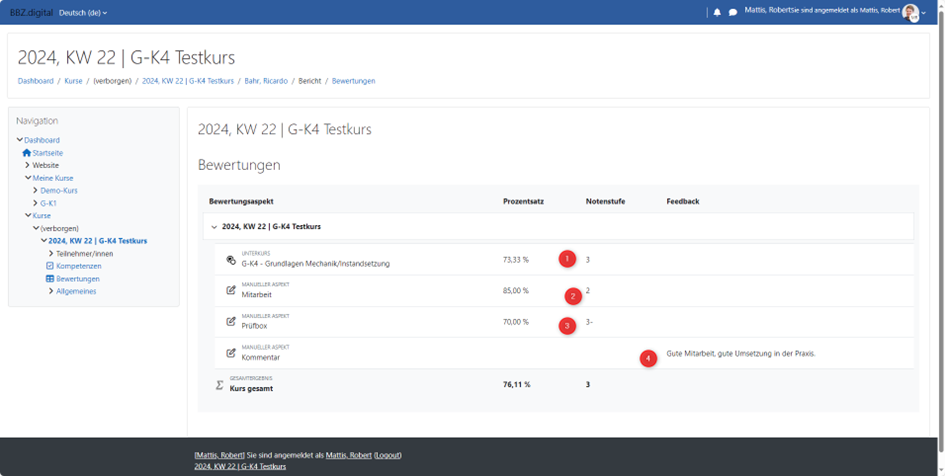Expand the Teilnehmer/innen navigation node
This screenshot has width=945, height=476.
coord(51,254)
